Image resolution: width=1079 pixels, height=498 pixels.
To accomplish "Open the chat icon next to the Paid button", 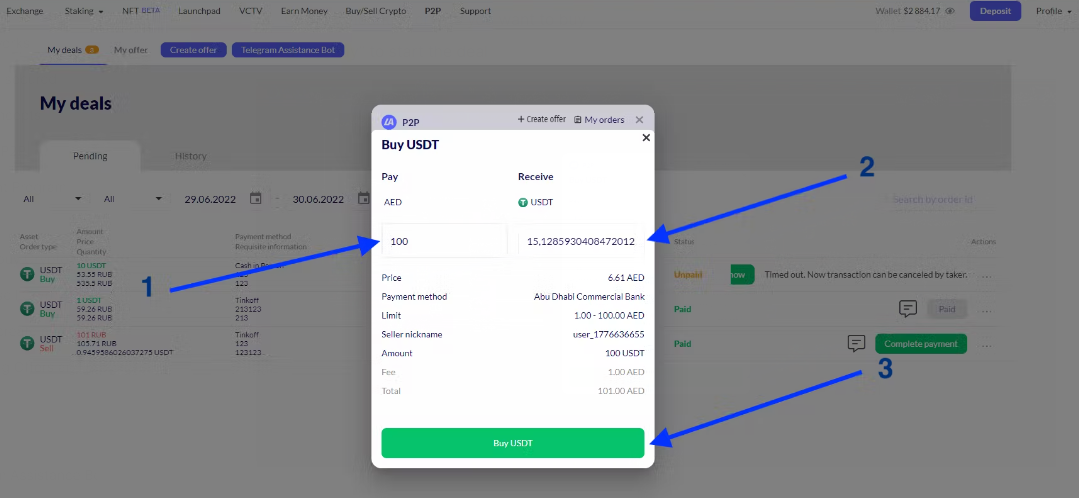I will coord(907,309).
